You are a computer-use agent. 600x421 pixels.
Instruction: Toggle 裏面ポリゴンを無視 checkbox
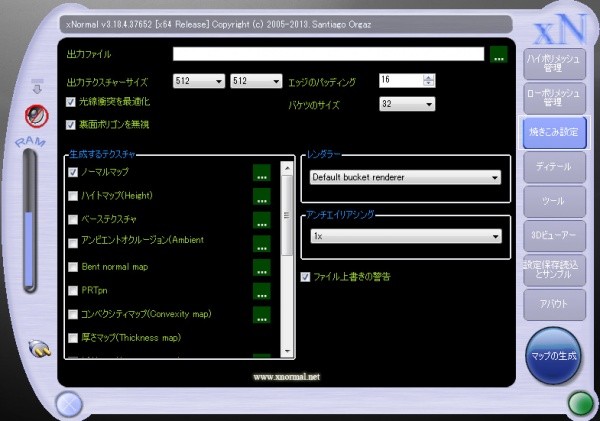pyautogui.click(x=70, y=125)
